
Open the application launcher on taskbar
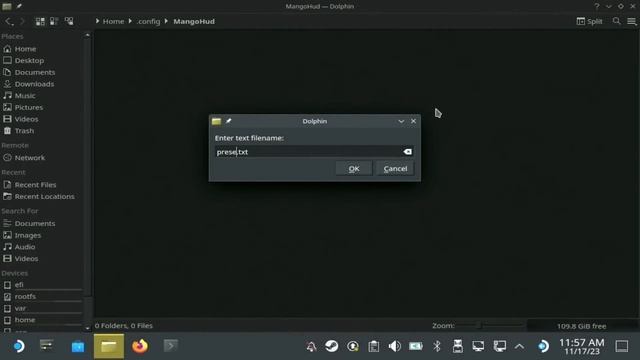18,346
